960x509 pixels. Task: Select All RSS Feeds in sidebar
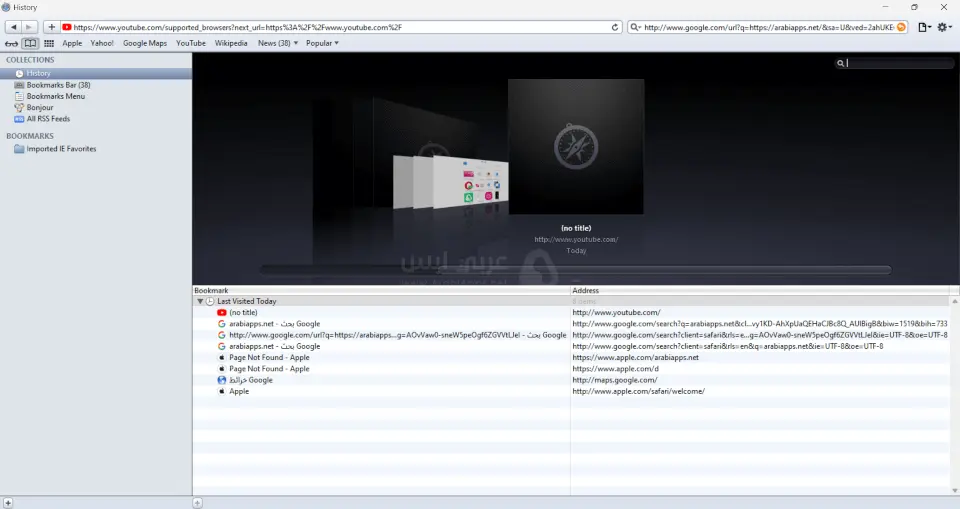tap(48, 118)
